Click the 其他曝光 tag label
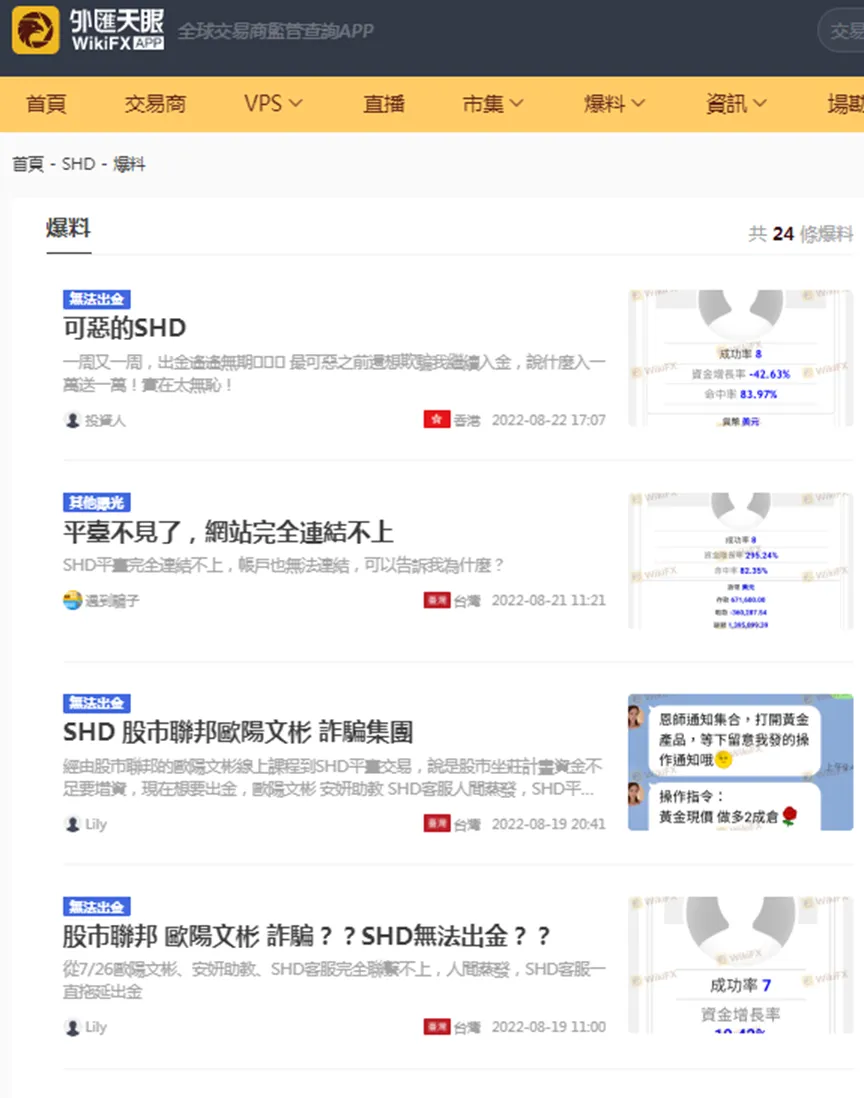Viewport: 864px width, 1098px height. (x=97, y=503)
